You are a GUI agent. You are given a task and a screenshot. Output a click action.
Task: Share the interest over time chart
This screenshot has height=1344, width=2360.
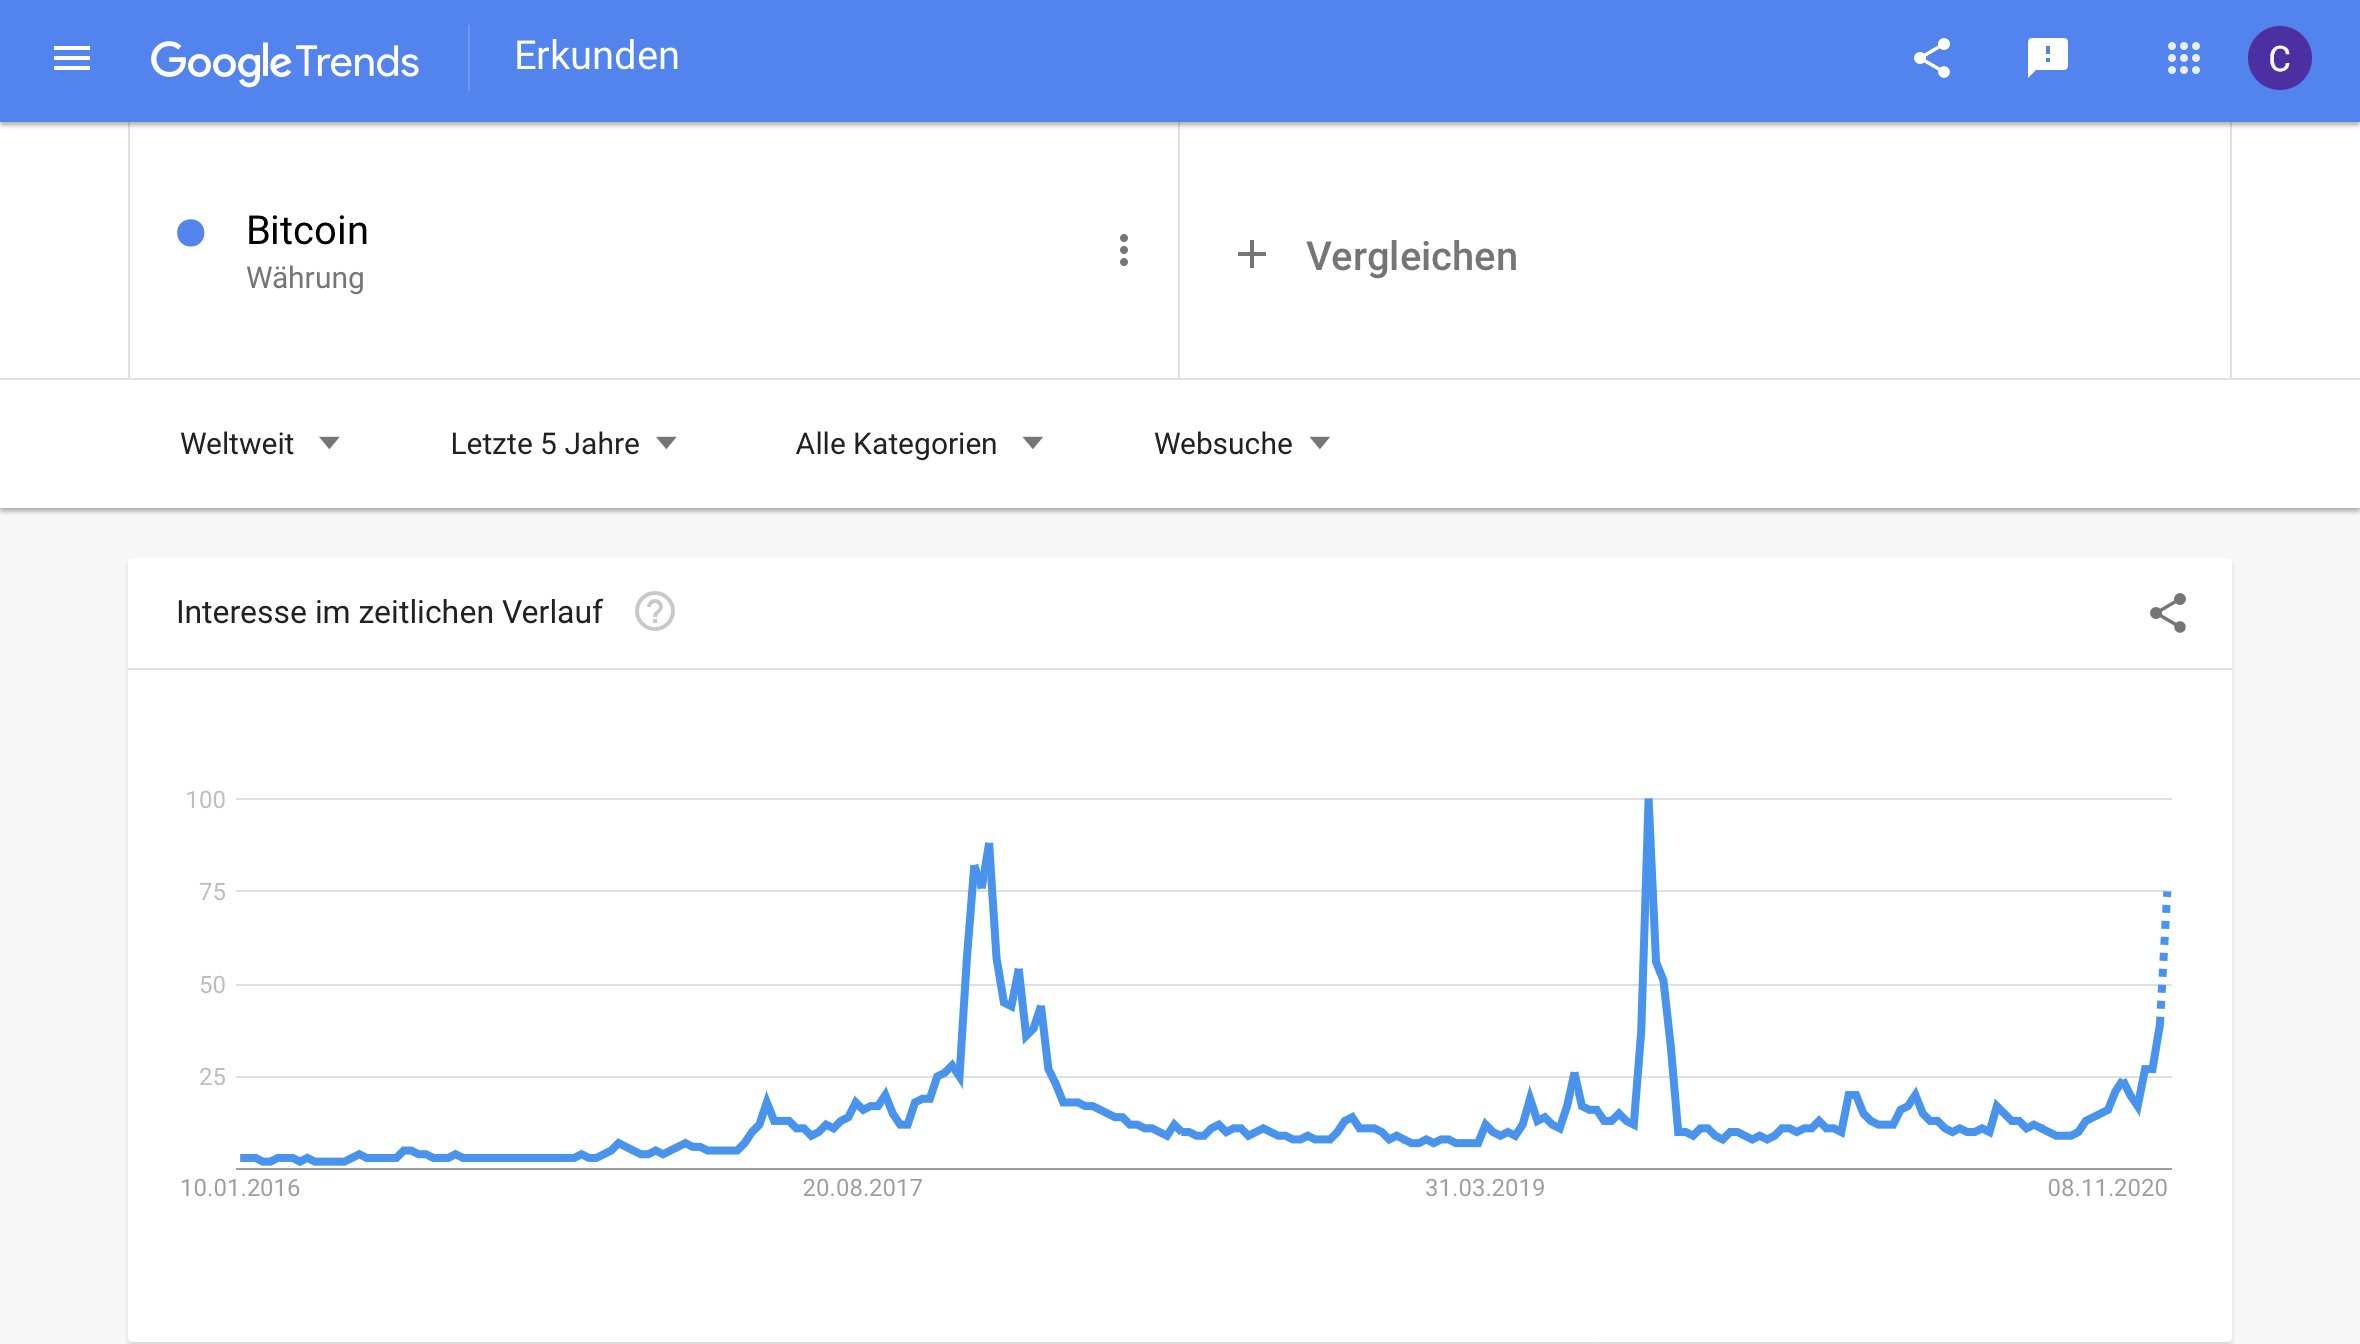click(2167, 613)
